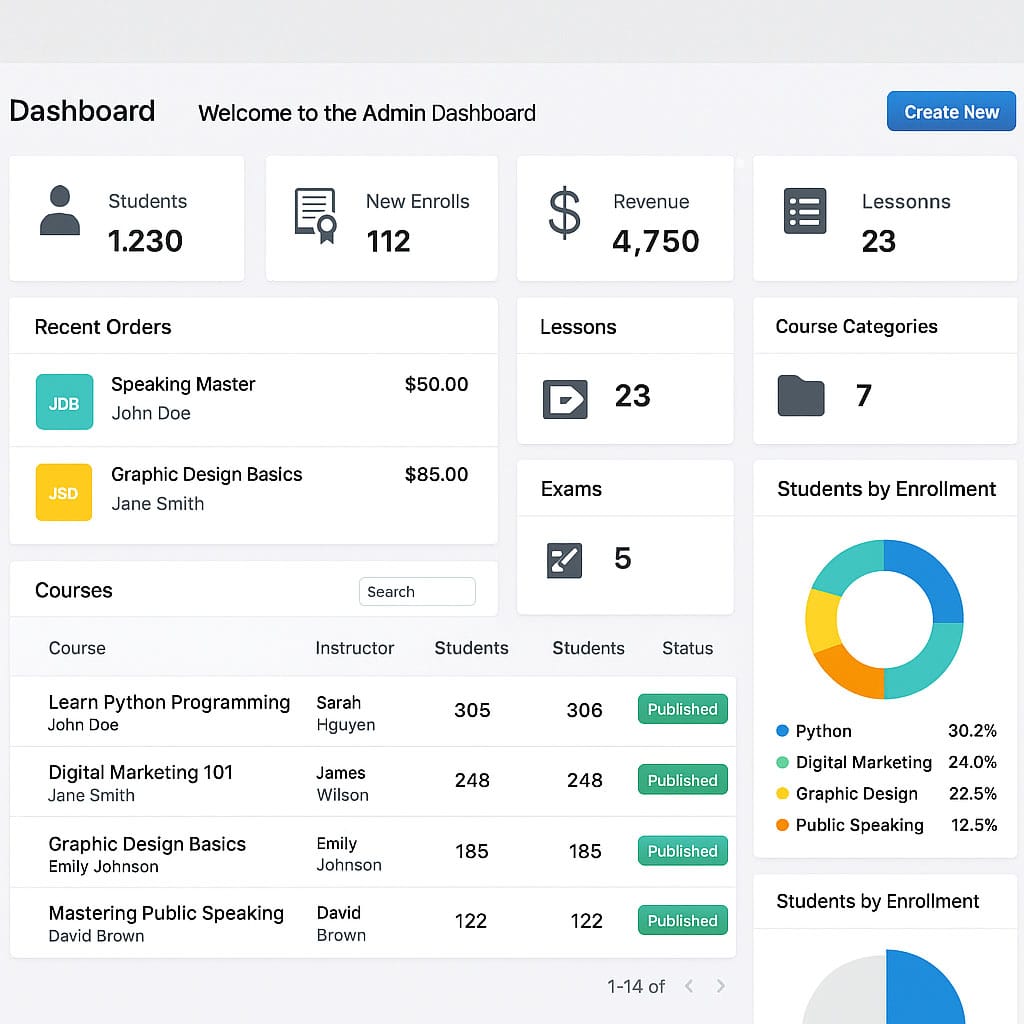Image resolution: width=1024 pixels, height=1024 pixels.
Task: Click the Exams count 5
Action: [622, 558]
